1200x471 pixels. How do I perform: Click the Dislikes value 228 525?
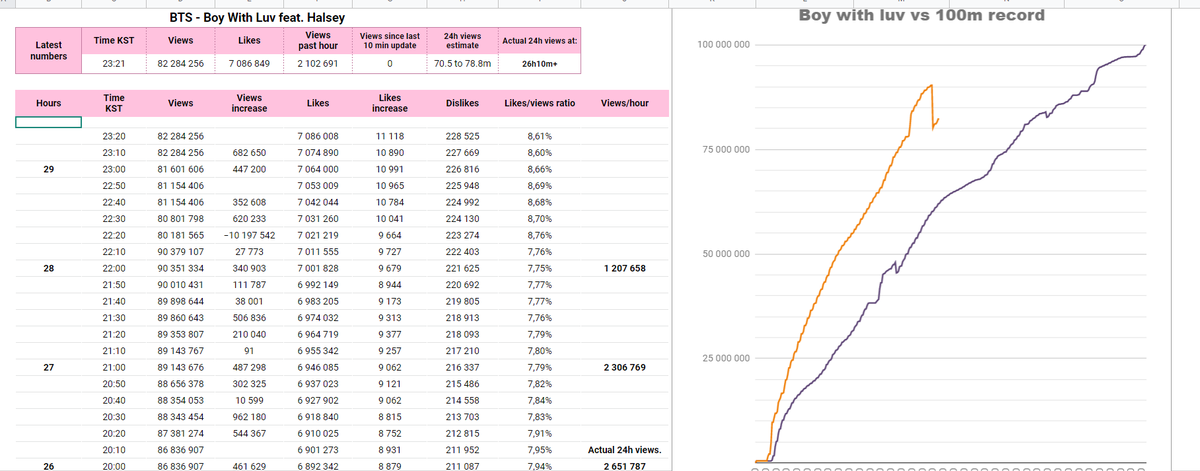pyautogui.click(x=465, y=136)
